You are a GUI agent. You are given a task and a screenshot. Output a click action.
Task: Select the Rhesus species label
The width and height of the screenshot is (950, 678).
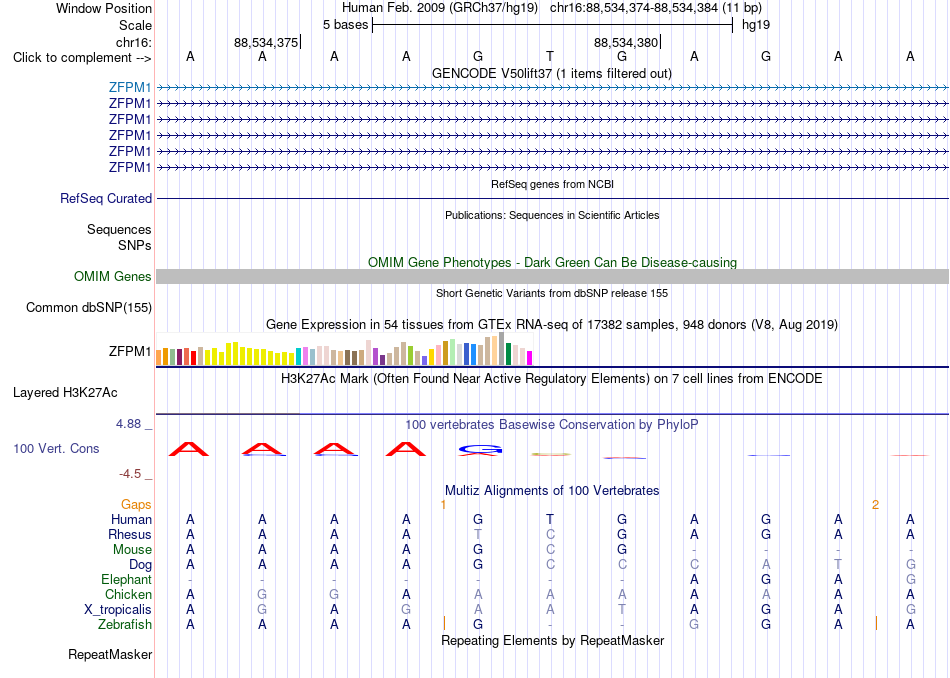coord(130,534)
